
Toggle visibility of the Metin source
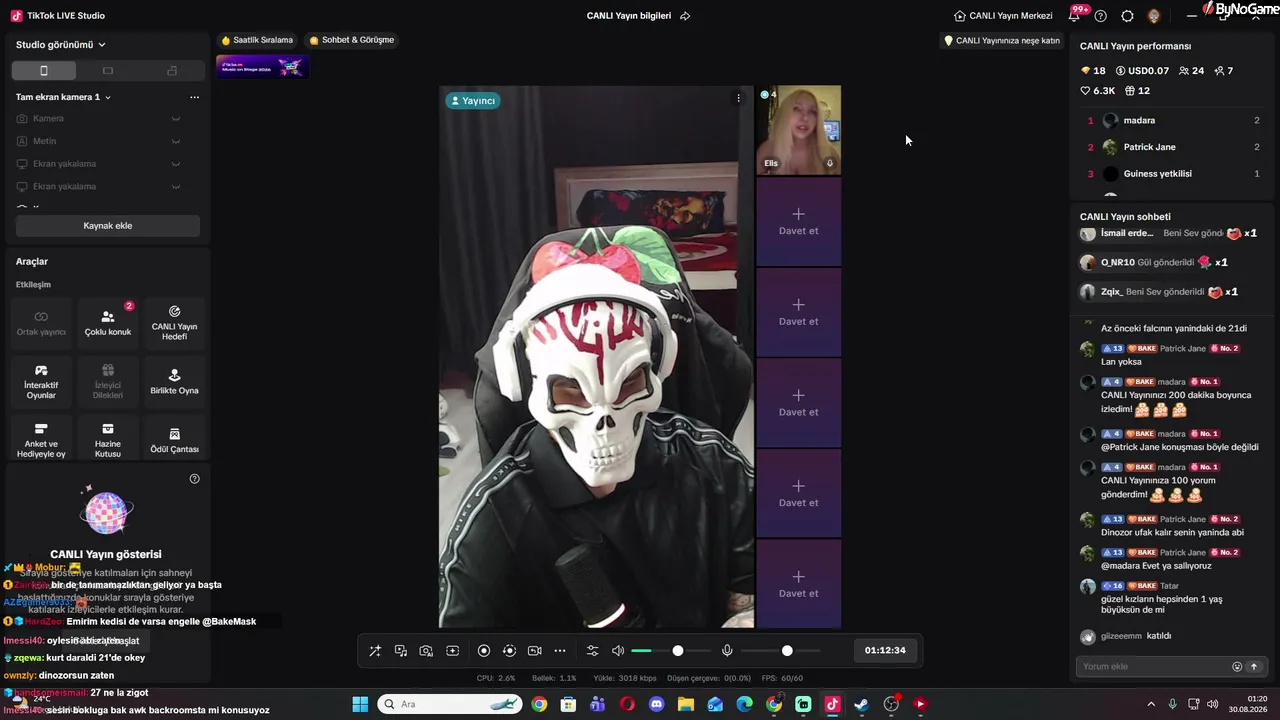click(x=176, y=141)
